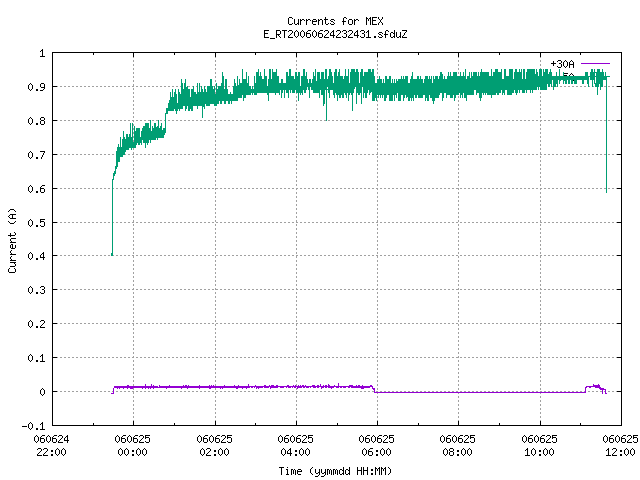640x480 pixels.
Task: Click the "0.9" y-axis tick label
Action: tap(36, 87)
